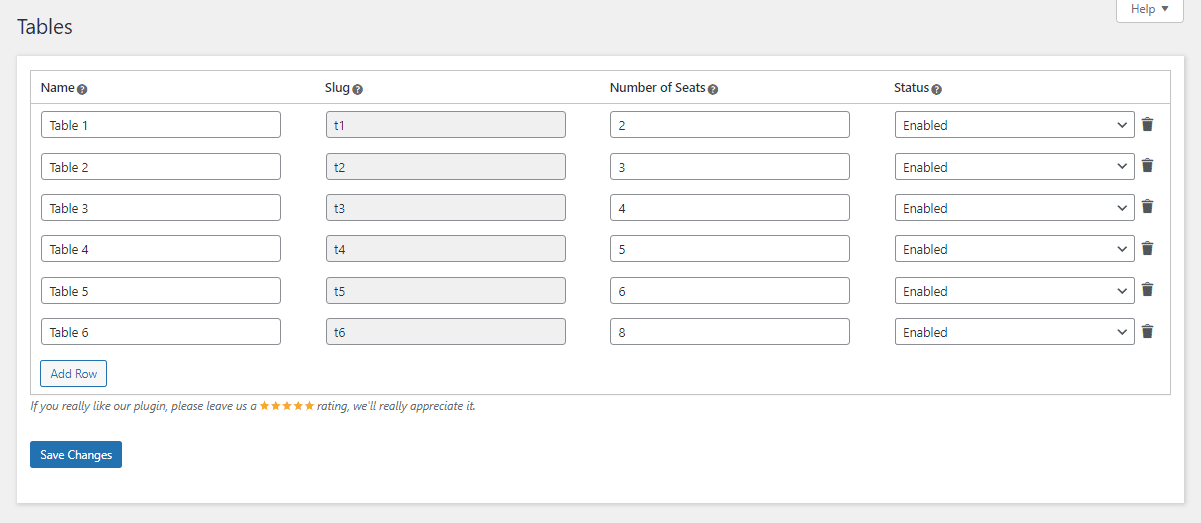This screenshot has width=1201, height=523.
Task: Click the t4 slug field
Action: (445, 249)
